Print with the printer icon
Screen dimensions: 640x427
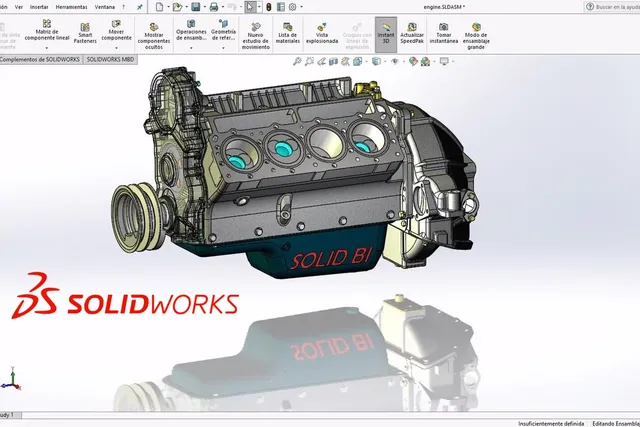pyautogui.click(x=213, y=7)
